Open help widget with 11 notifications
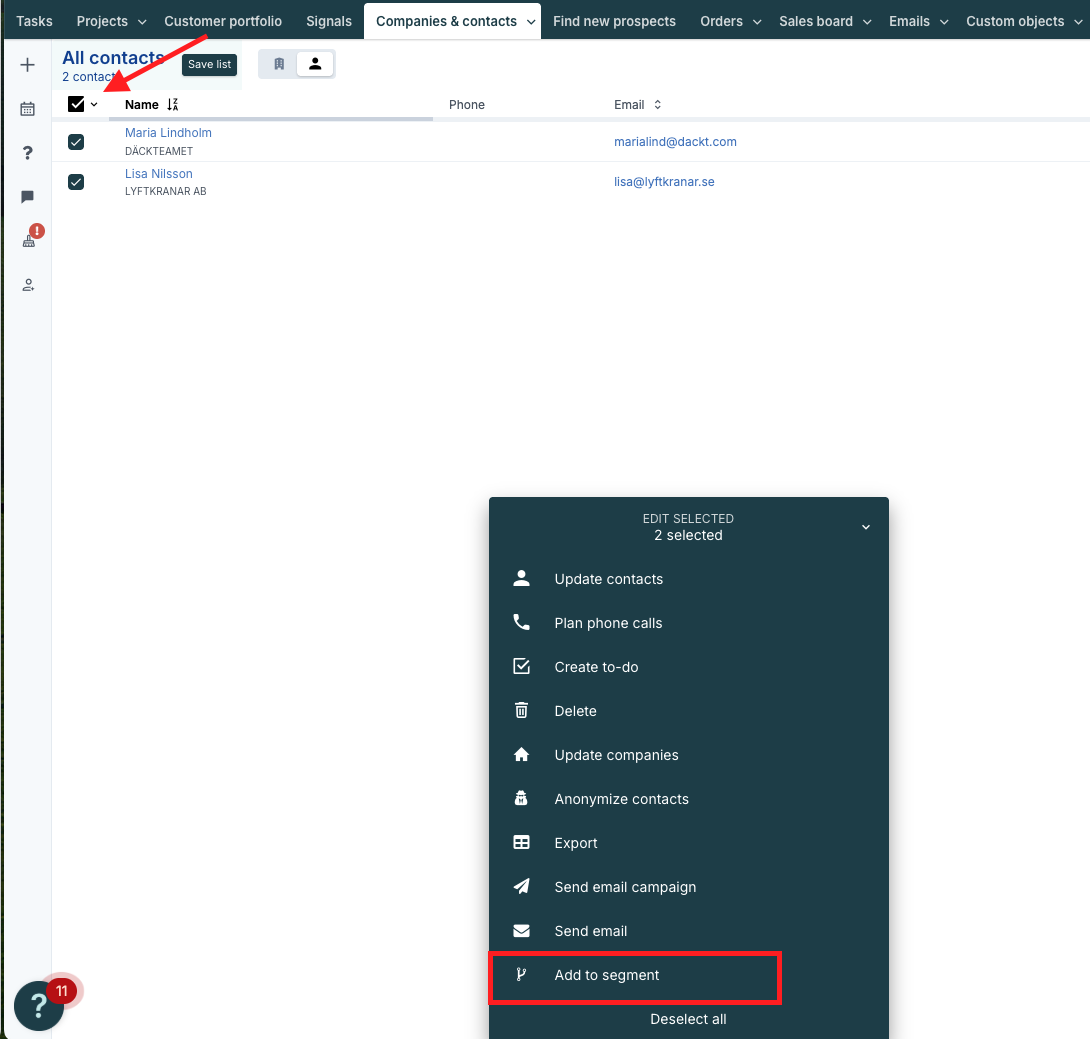 pos(40,1004)
